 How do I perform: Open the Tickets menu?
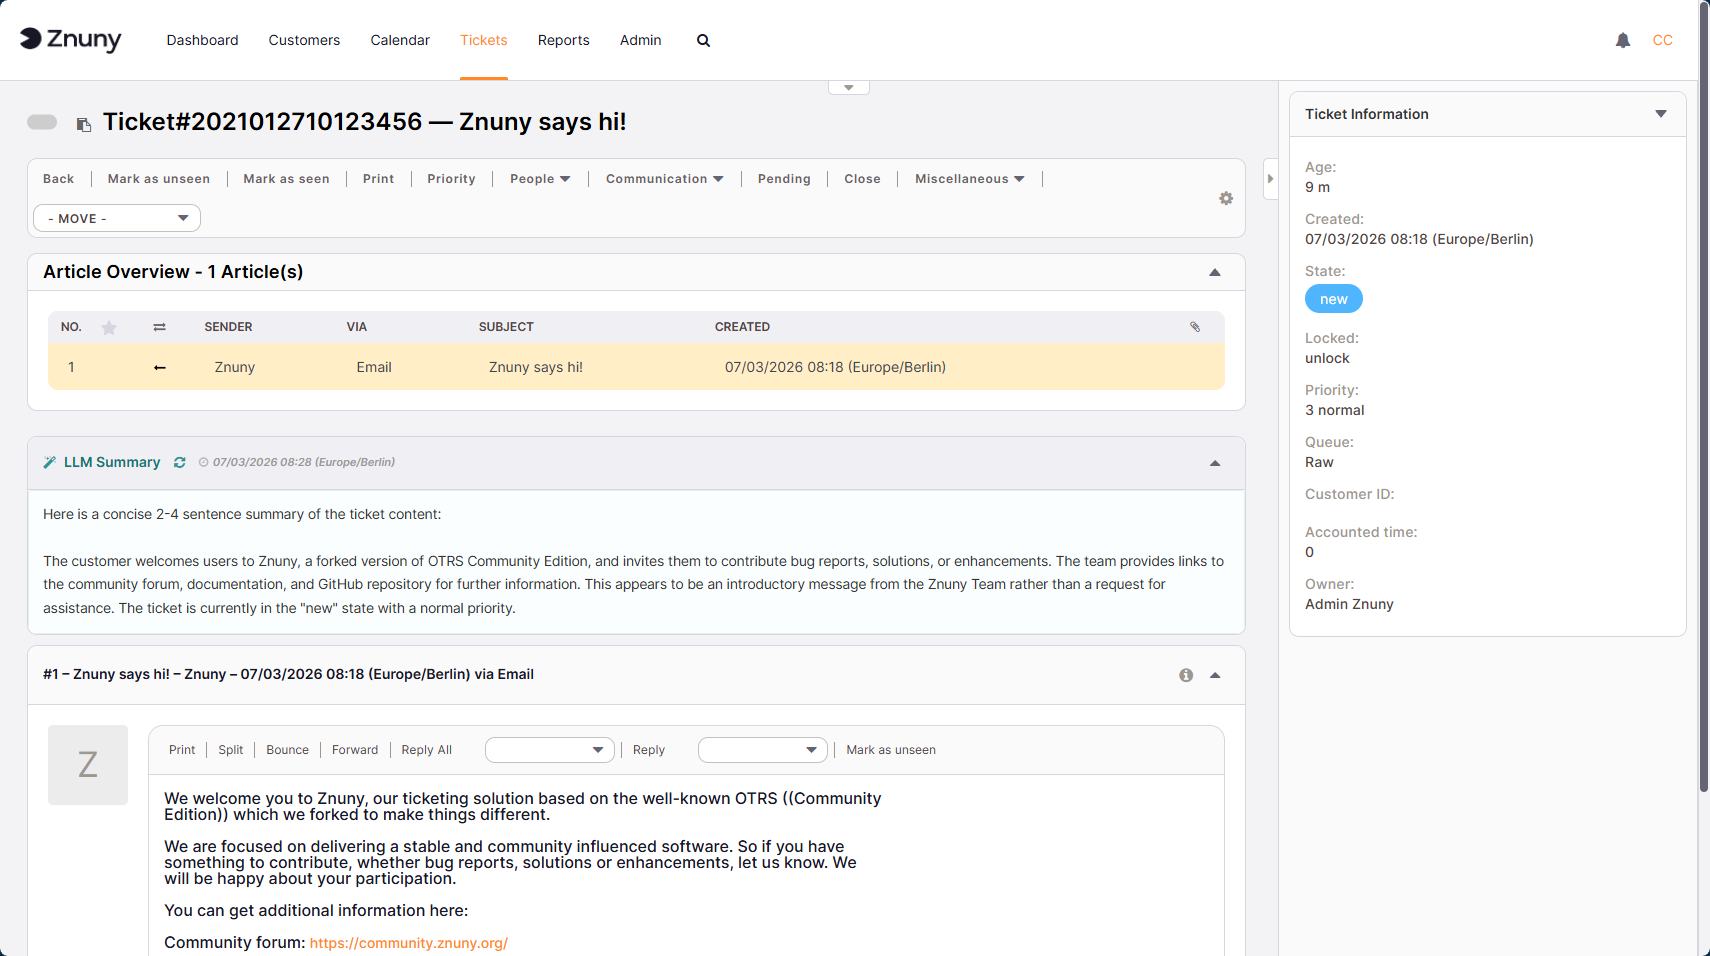pyautogui.click(x=484, y=40)
